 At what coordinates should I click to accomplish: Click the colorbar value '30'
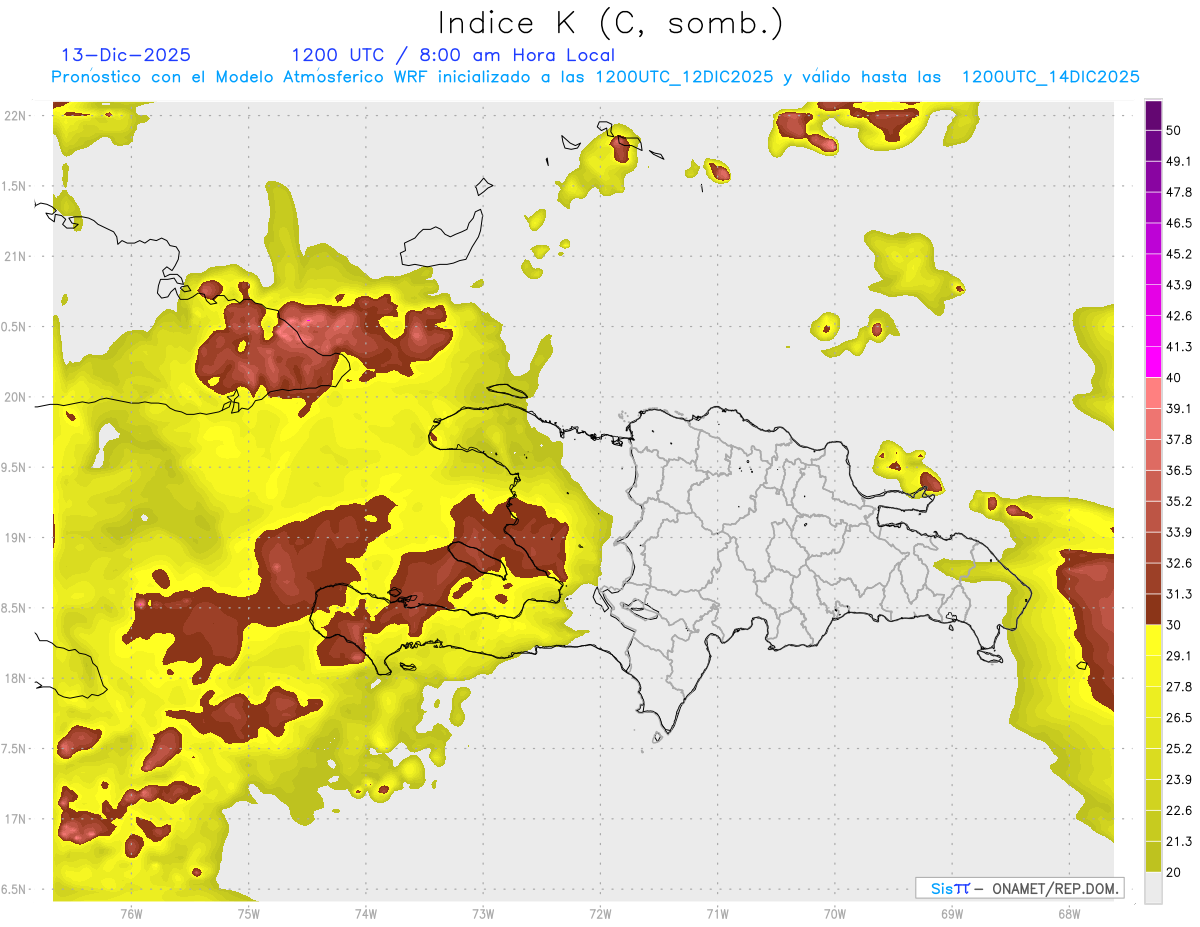click(x=1175, y=625)
